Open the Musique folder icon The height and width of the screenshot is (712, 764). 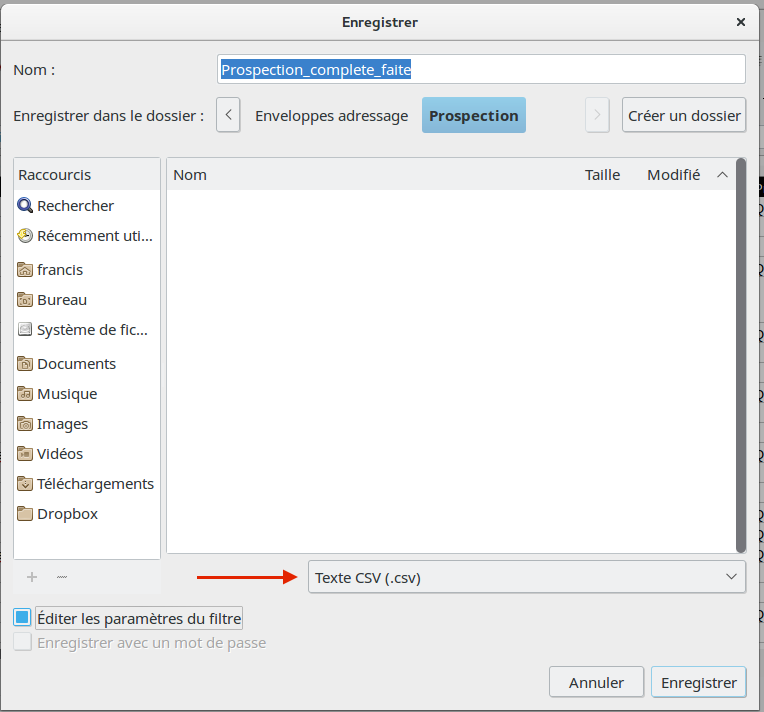pos(25,394)
